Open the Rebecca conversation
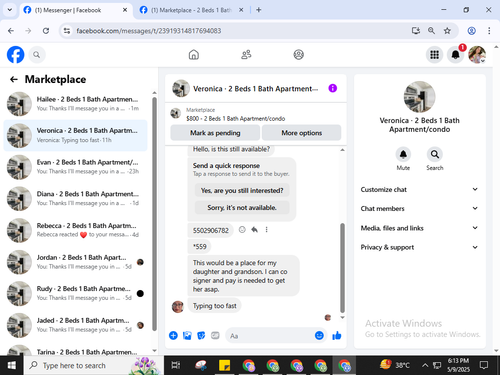 (x=75, y=230)
